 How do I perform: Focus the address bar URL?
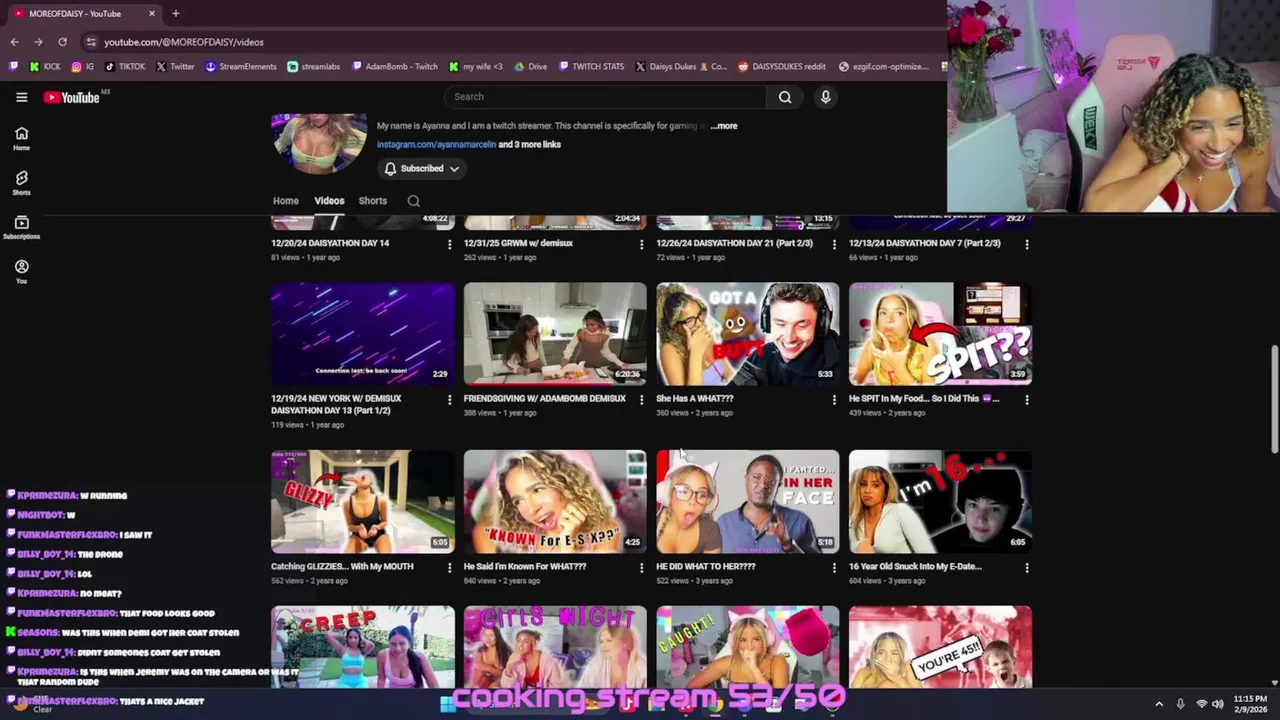(184, 42)
